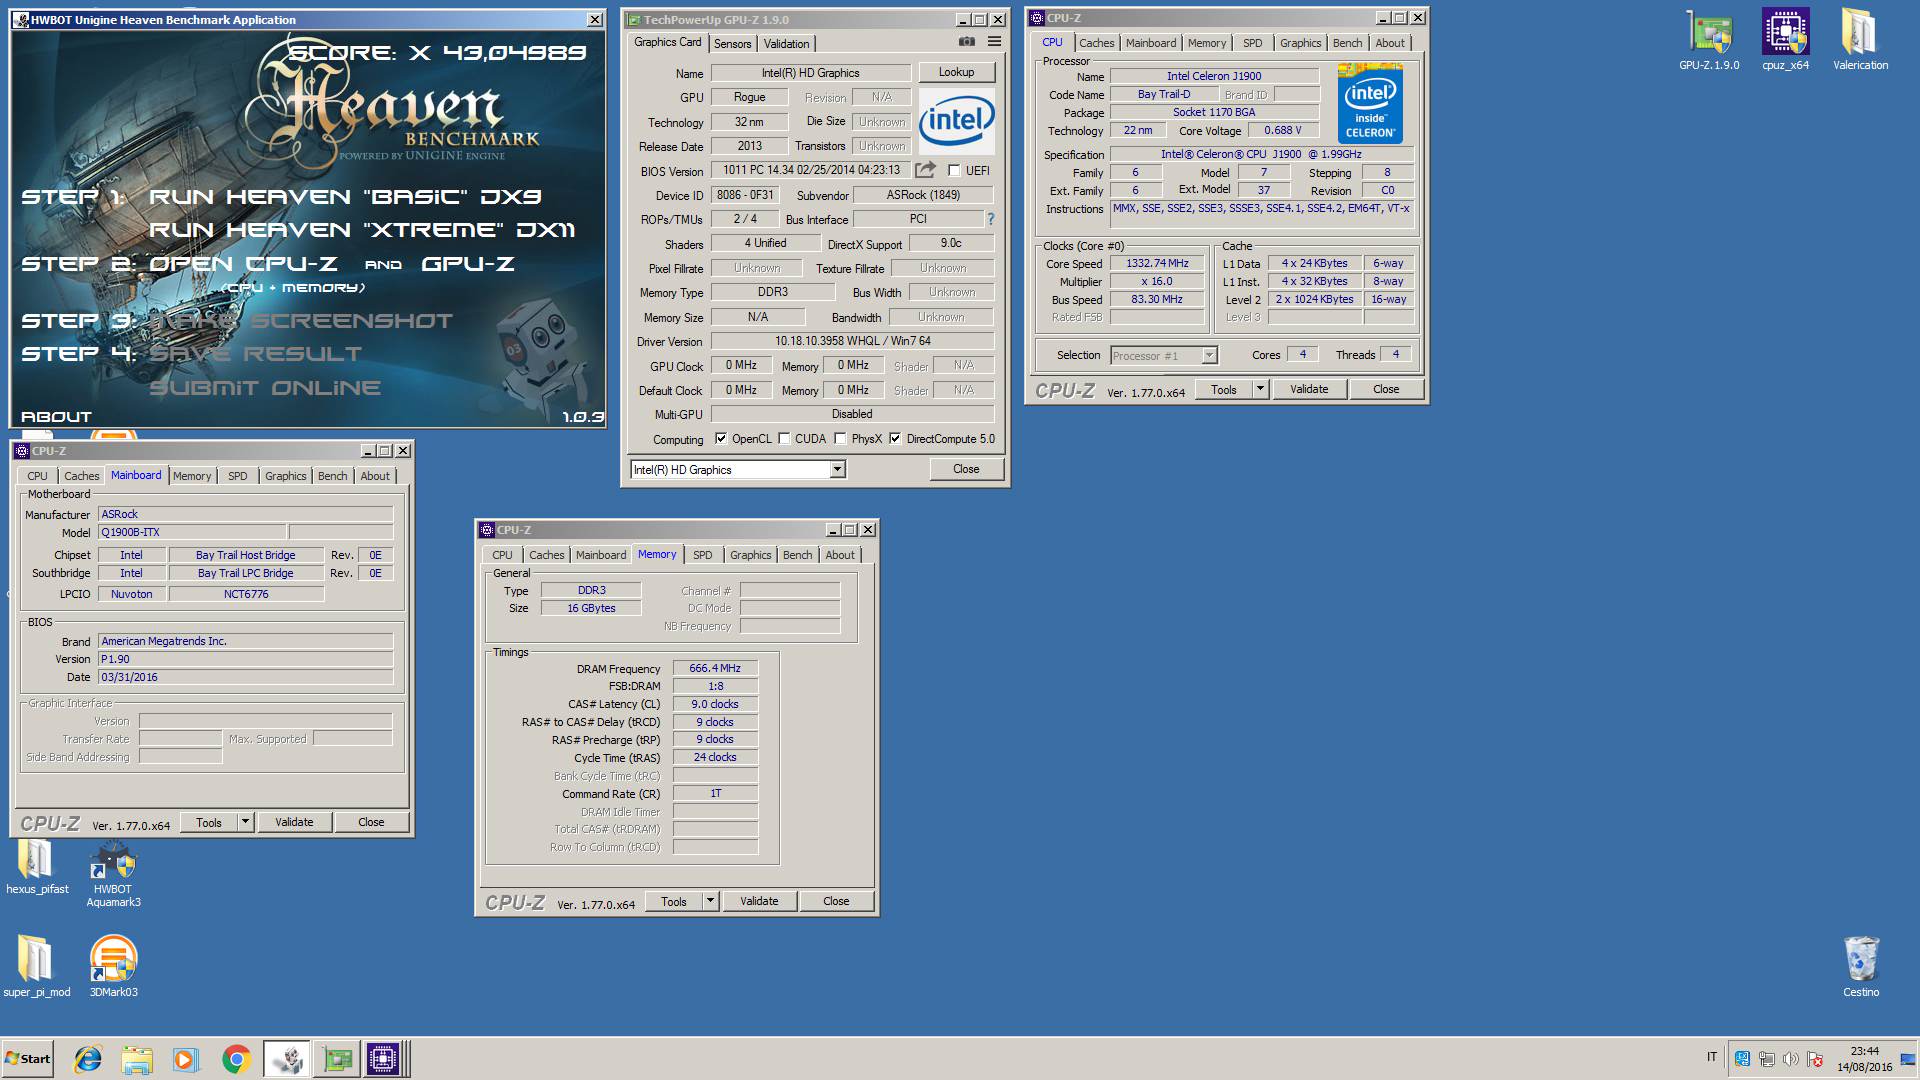Click Validate in Mainboard CPU-Z window
The width and height of the screenshot is (1920, 1080).
point(294,822)
